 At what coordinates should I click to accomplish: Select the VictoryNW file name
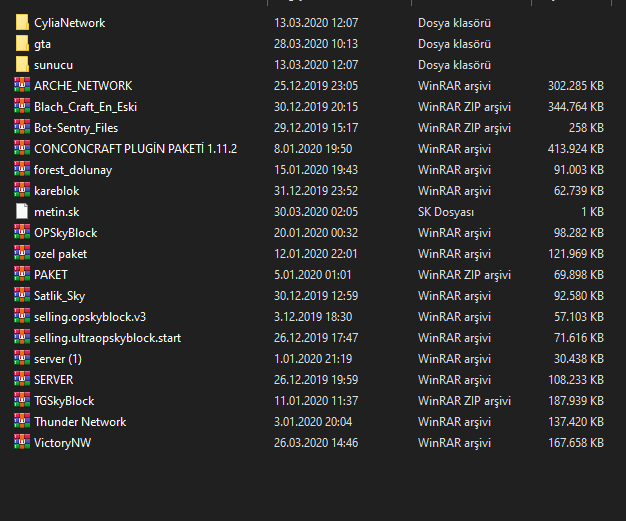coord(62,443)
